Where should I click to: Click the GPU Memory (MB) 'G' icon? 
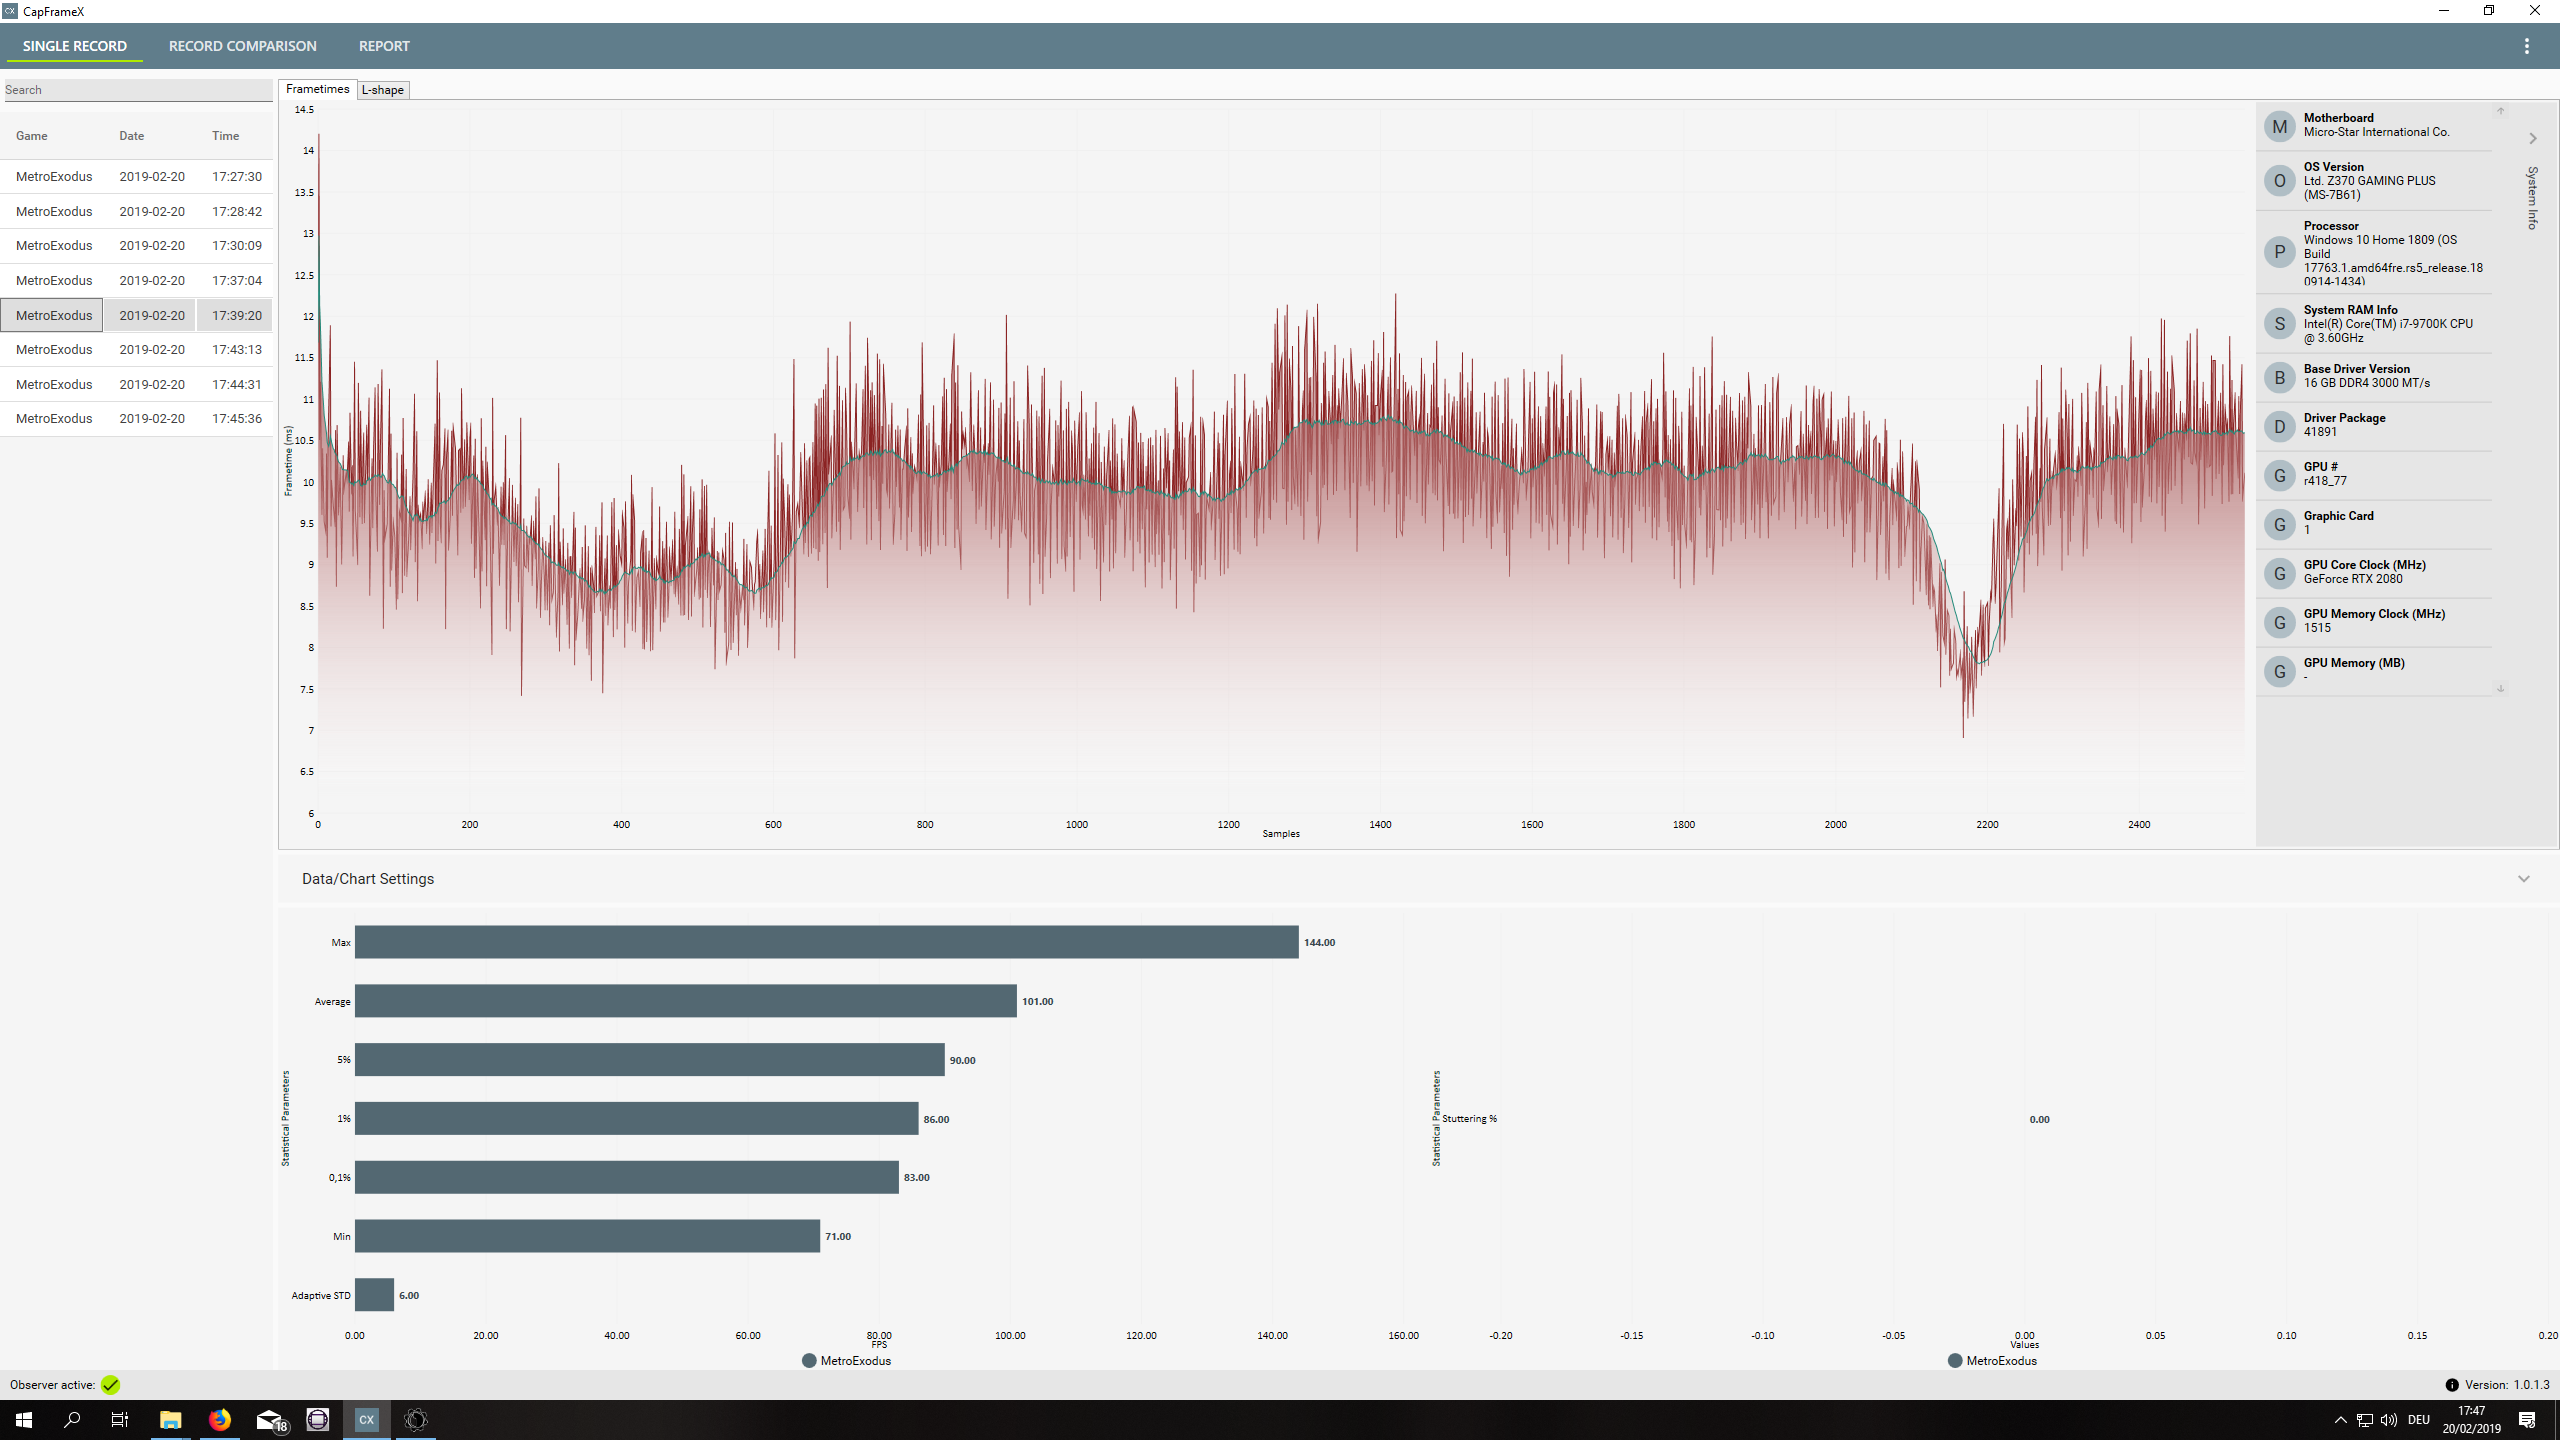pyautogui.click(x=2279, y=671)
